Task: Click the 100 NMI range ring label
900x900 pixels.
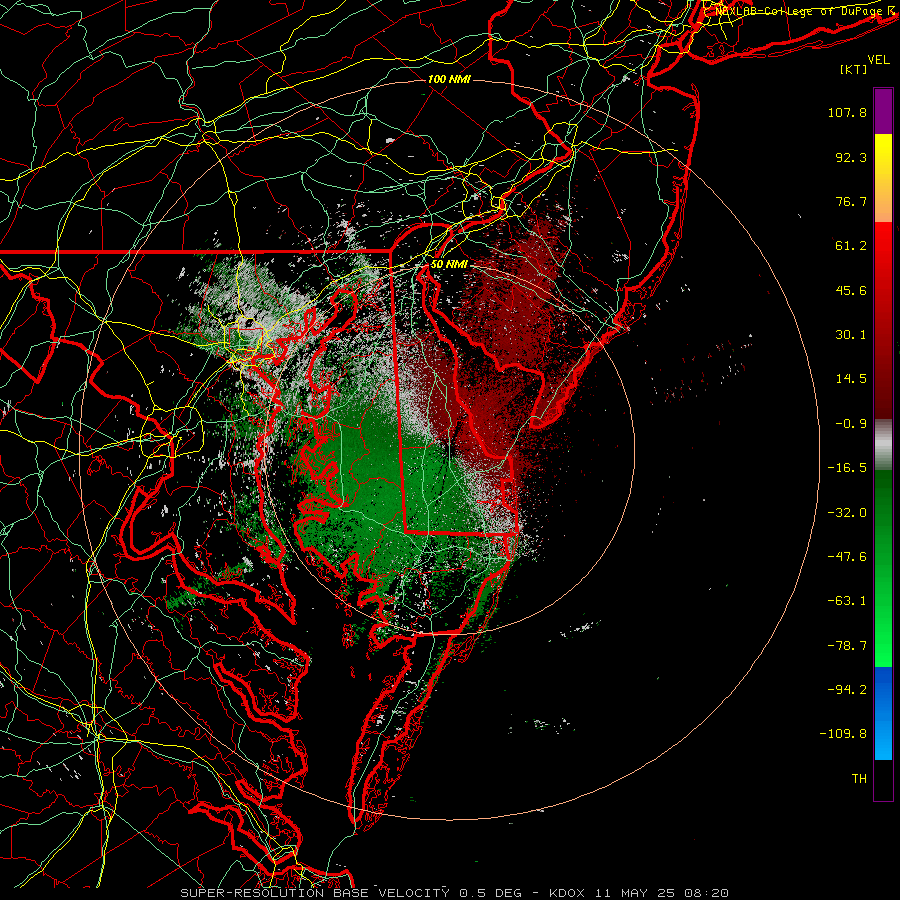Action: tap(449, 79)
